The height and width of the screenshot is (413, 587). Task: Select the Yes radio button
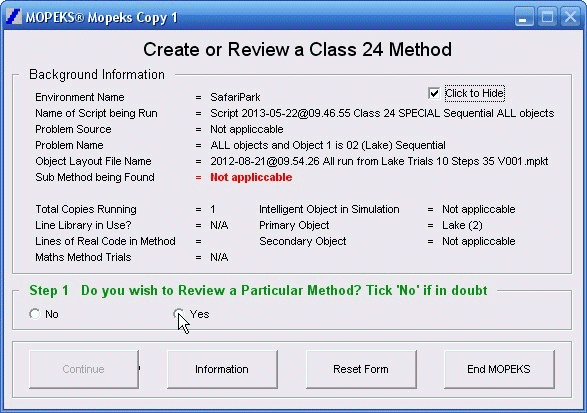click(x=178, y=314)
